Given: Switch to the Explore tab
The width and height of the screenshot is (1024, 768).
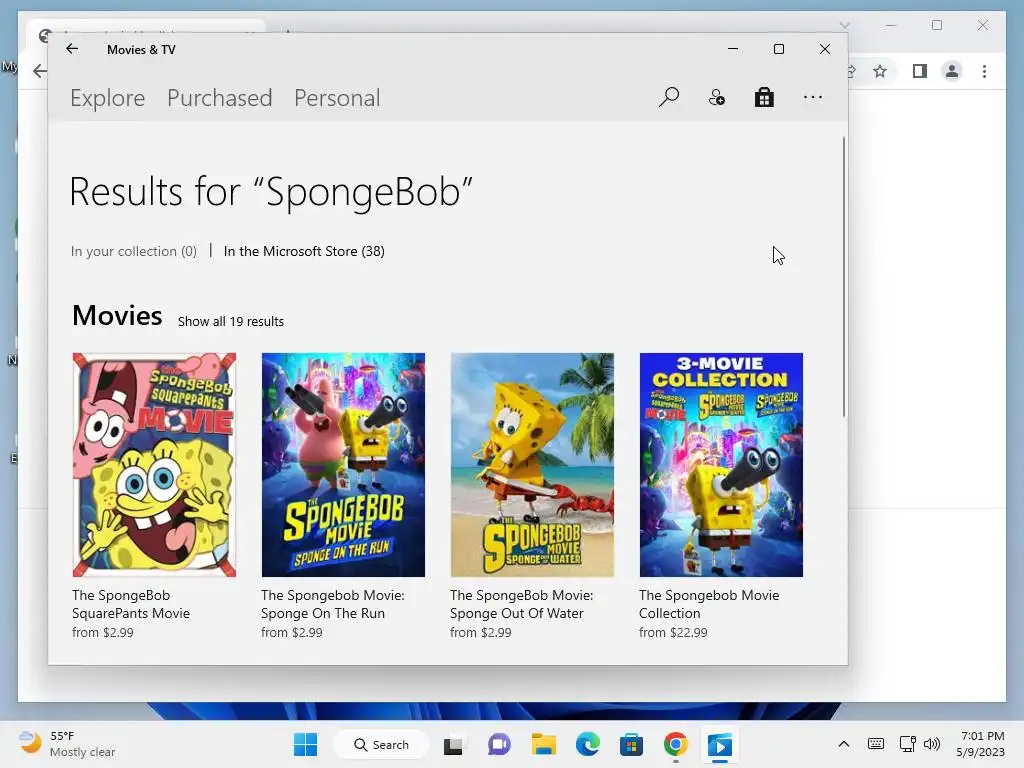Looking at the screenshot, I should coord(108,98).
